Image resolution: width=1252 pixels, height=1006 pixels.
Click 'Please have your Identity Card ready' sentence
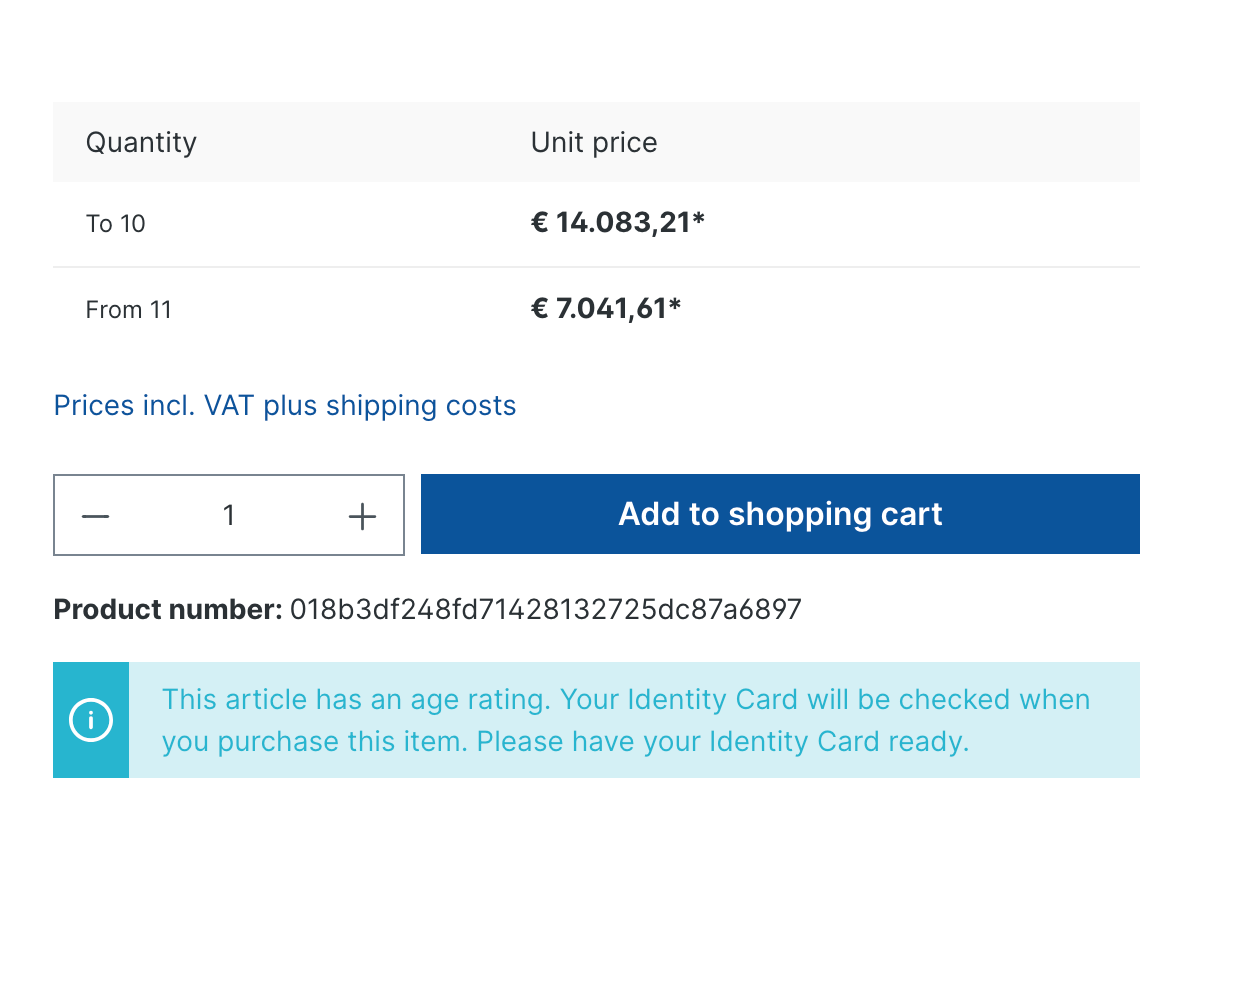click(x=723, y=742)
